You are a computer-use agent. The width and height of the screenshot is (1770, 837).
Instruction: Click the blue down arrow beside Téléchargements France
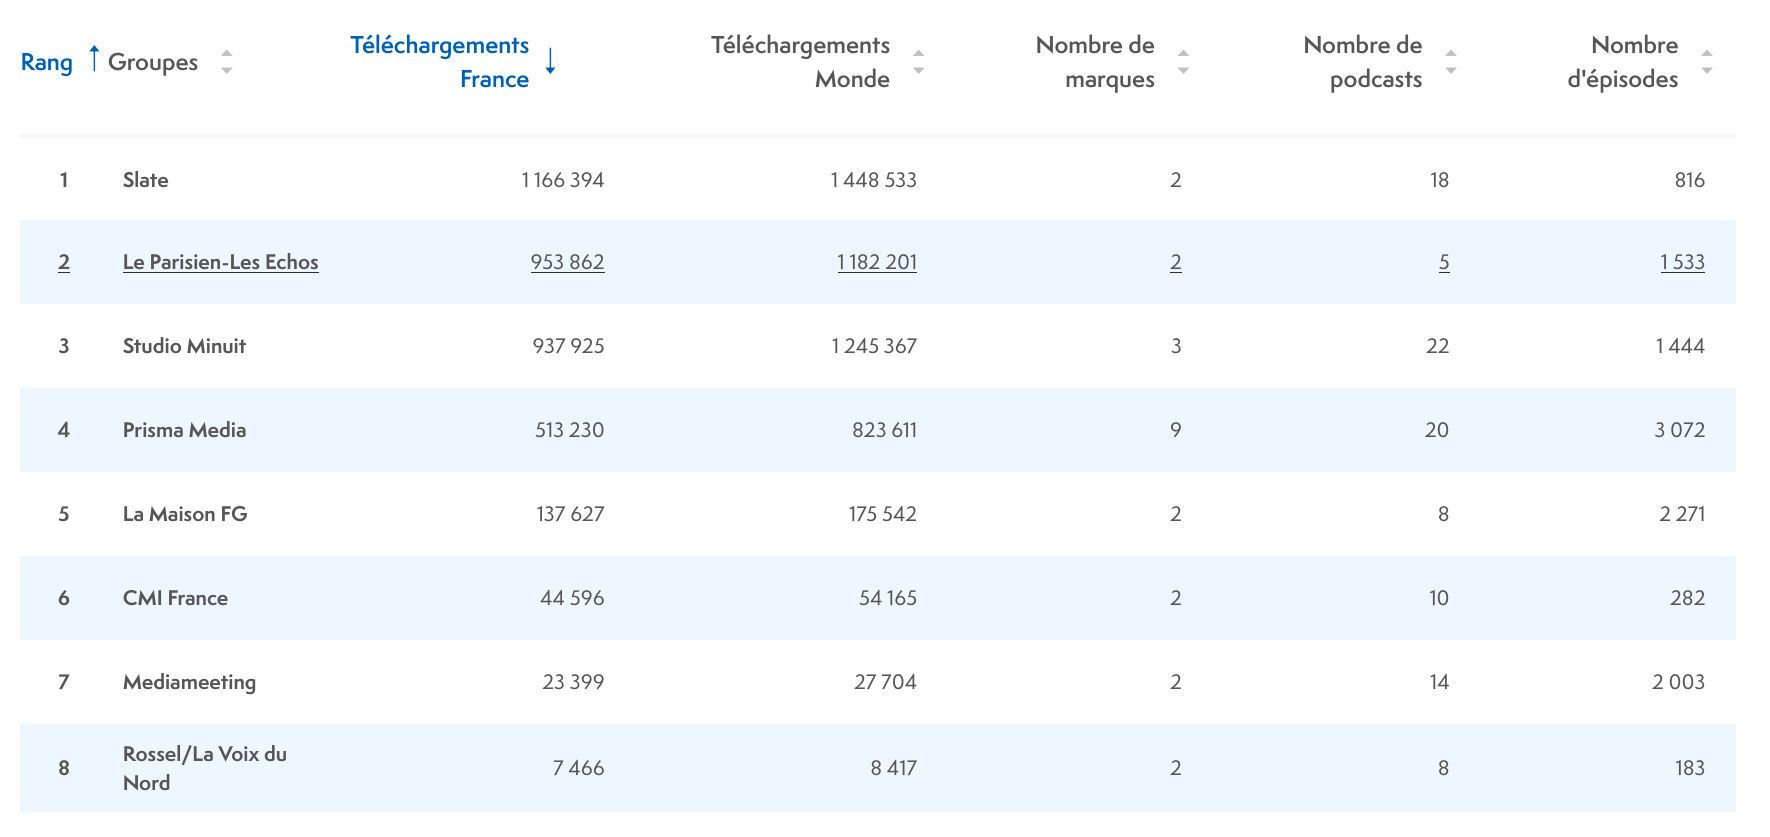coord(550,60)
